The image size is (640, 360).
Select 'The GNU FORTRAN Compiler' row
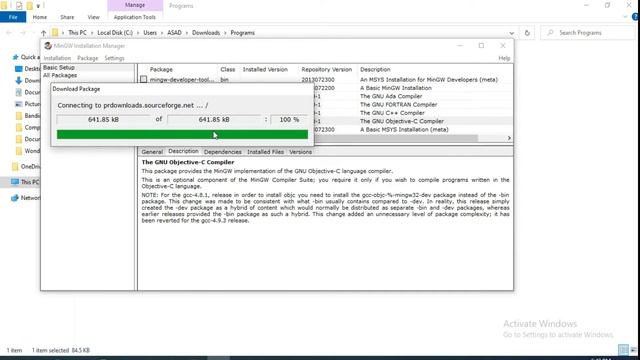[398, 104]
